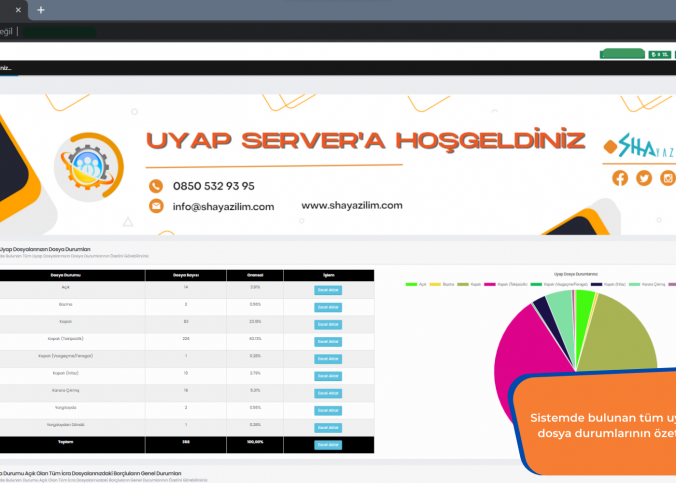The height and width of the screenshot is (483, 676).
Task: Export the Yargıtaydan Döndü row to Excel
Action: (x=328, y=428)
